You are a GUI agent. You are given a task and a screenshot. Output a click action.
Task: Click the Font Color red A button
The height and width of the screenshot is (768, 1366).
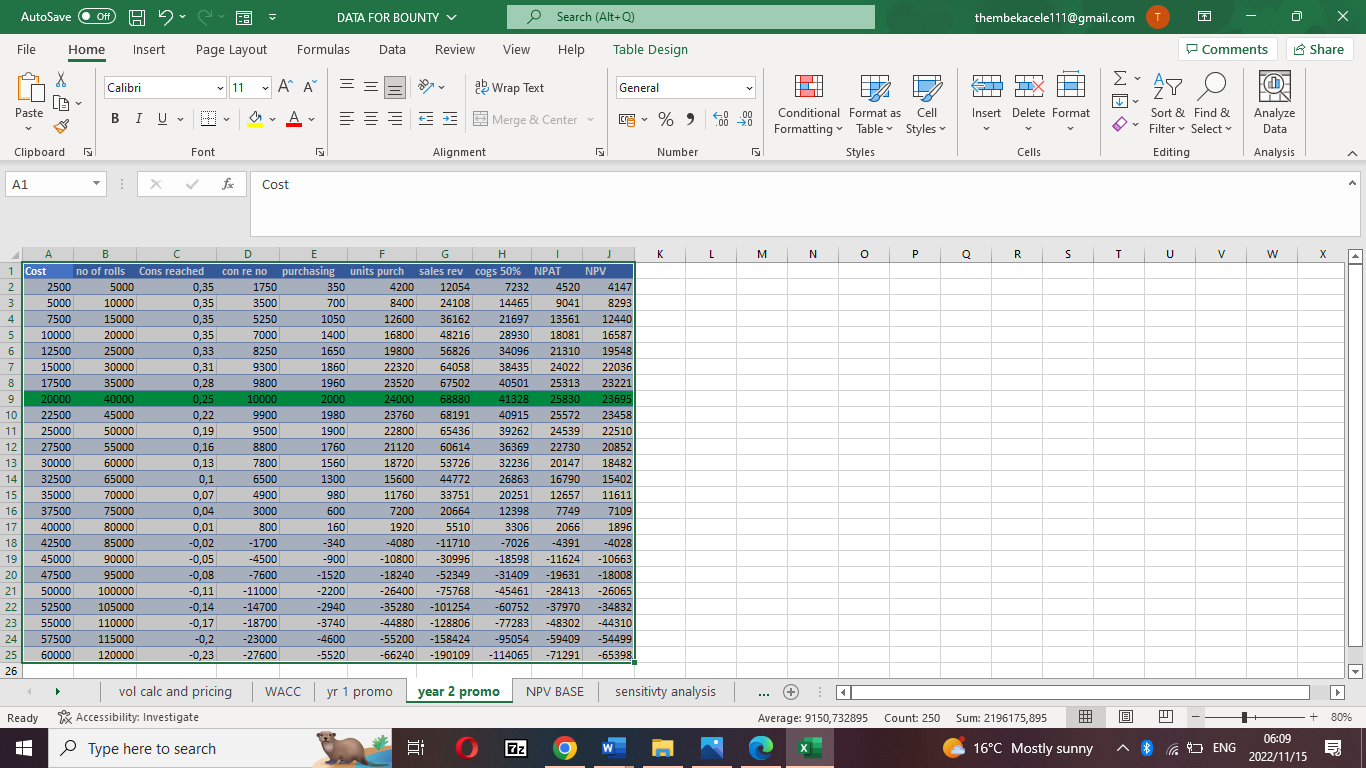pos(294,120)
